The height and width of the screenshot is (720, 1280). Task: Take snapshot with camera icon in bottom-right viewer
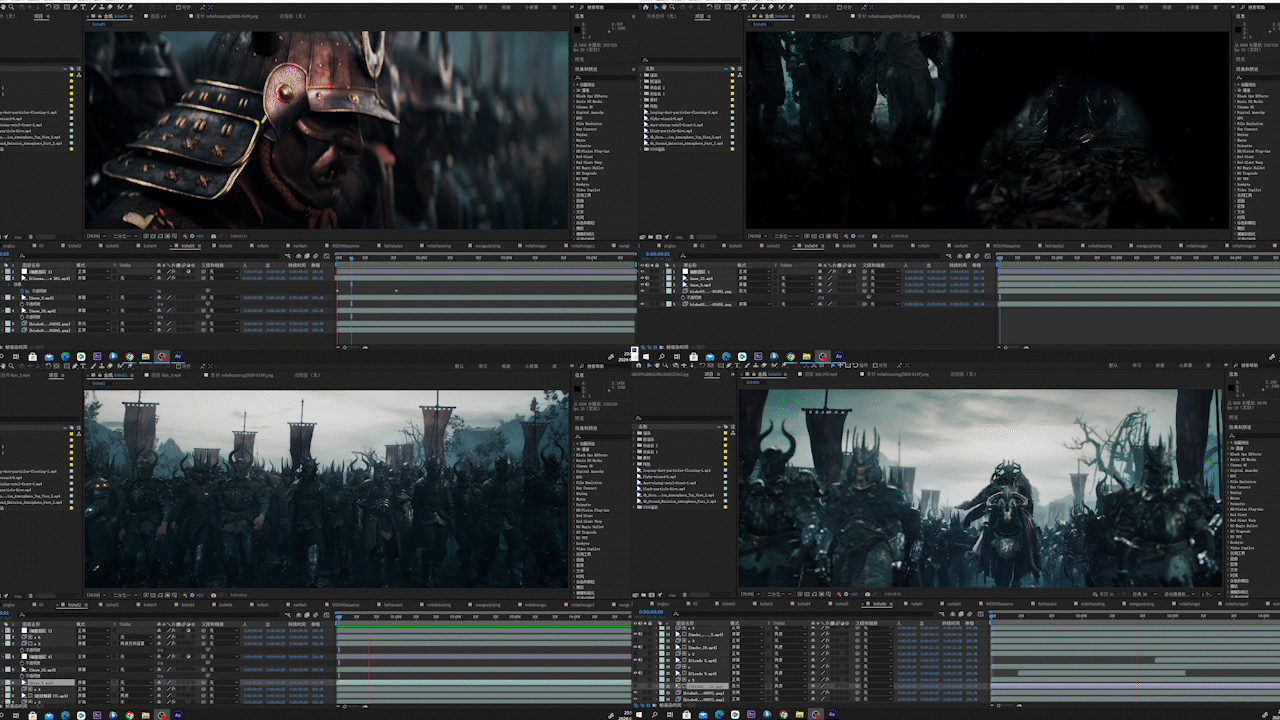coord(867,594)
